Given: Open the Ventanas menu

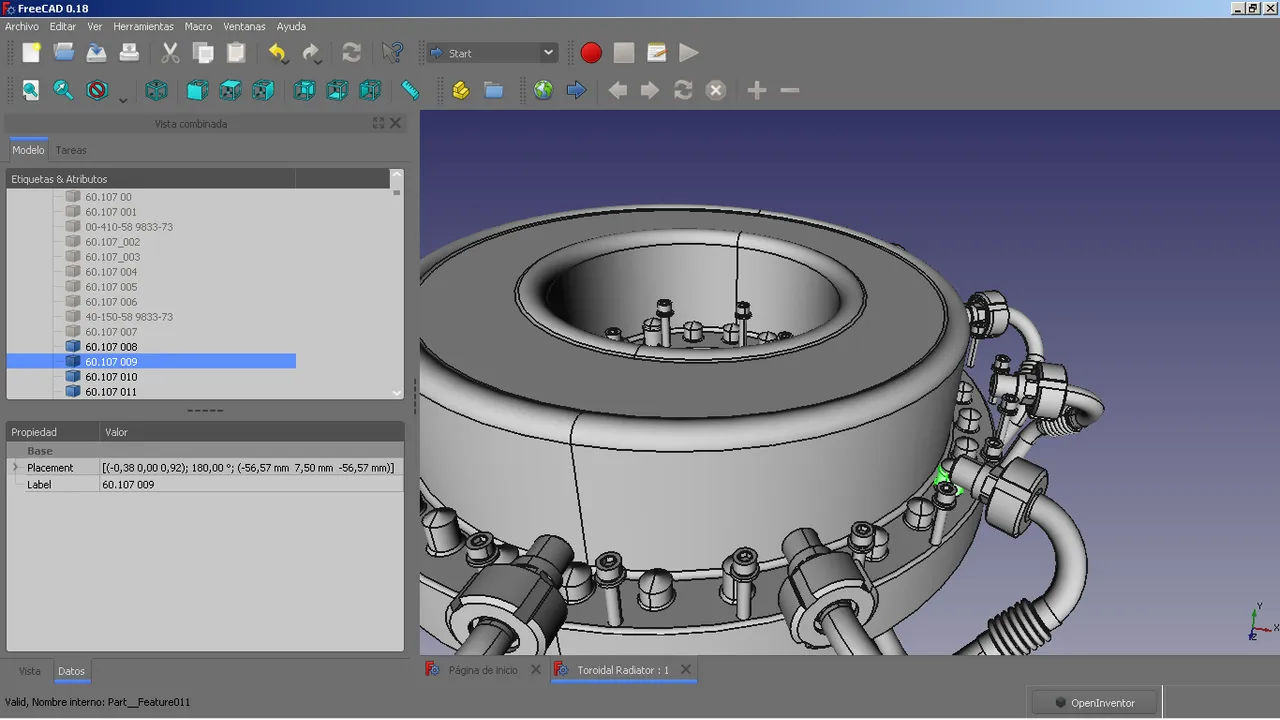Looking at the screenshot, I should point(245,26).
